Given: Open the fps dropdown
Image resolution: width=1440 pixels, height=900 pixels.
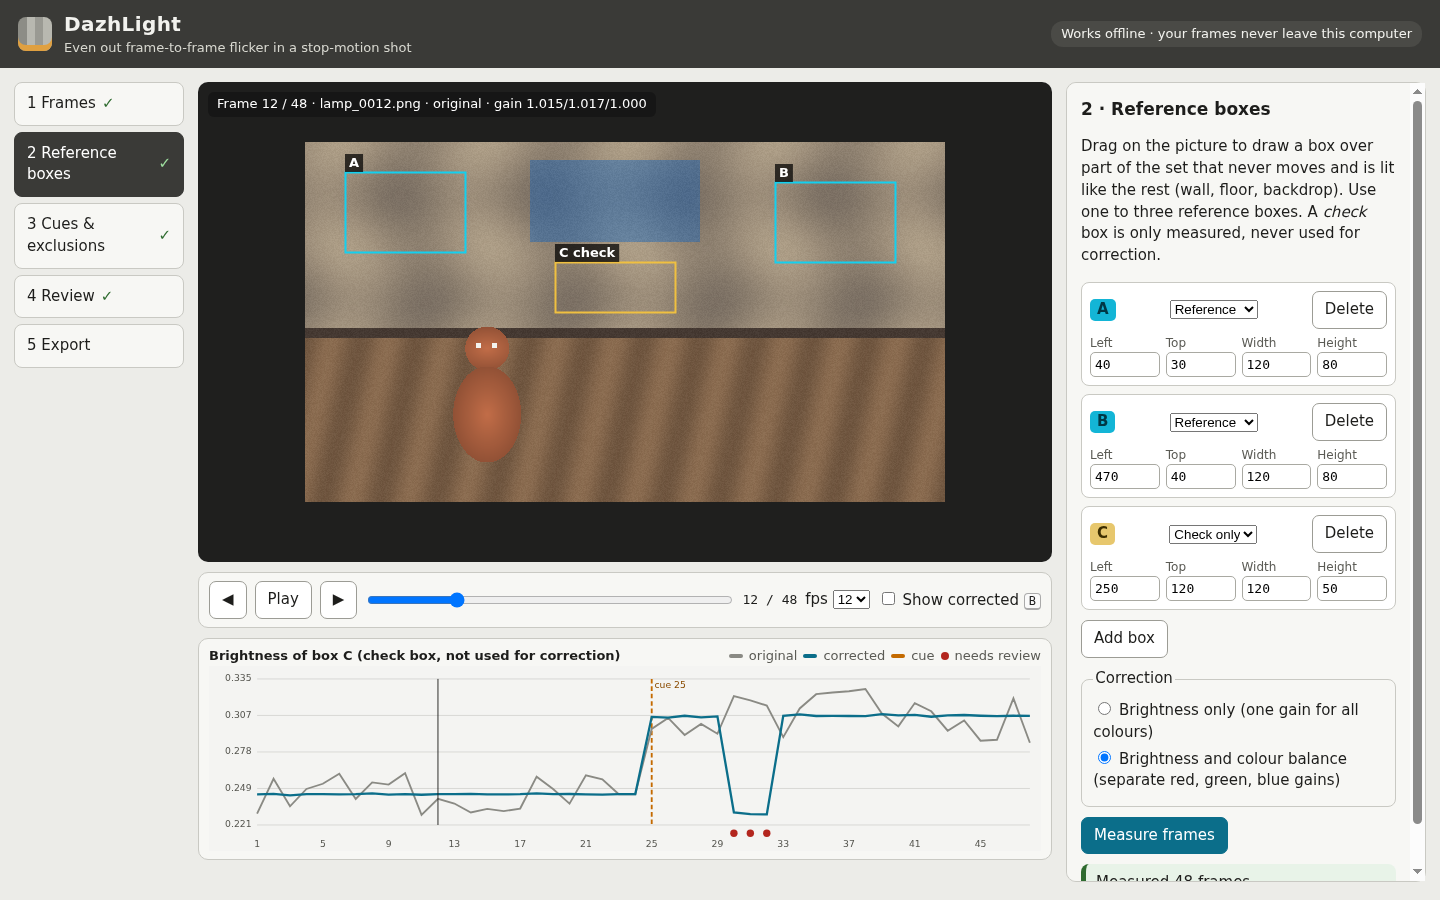Looking at the screenshot, I should pyautogui.click(x=851, y=599).
